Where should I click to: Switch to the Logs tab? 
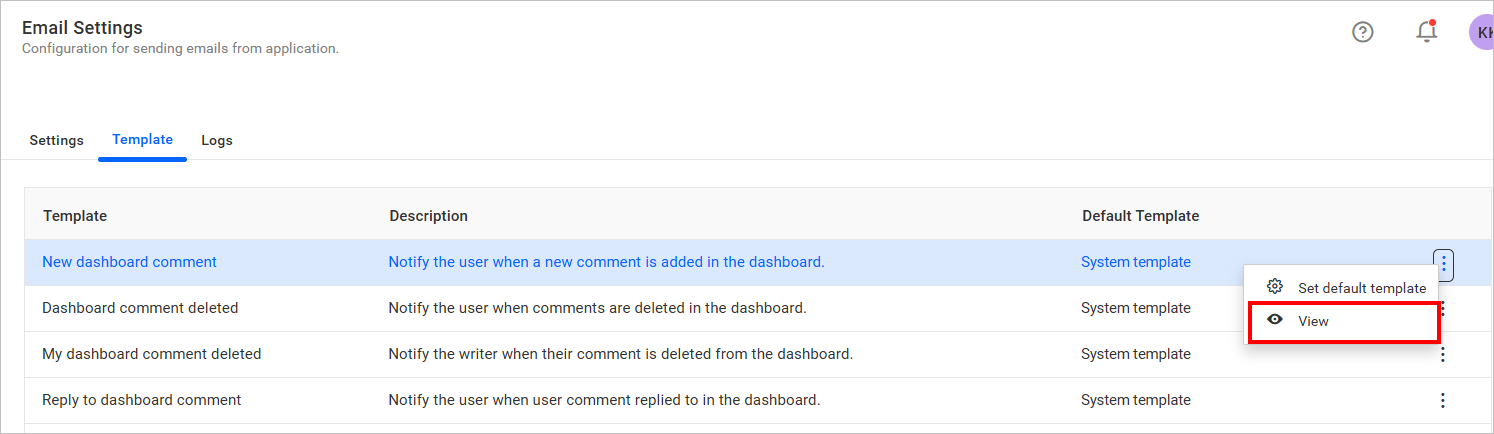pos(217,140)
